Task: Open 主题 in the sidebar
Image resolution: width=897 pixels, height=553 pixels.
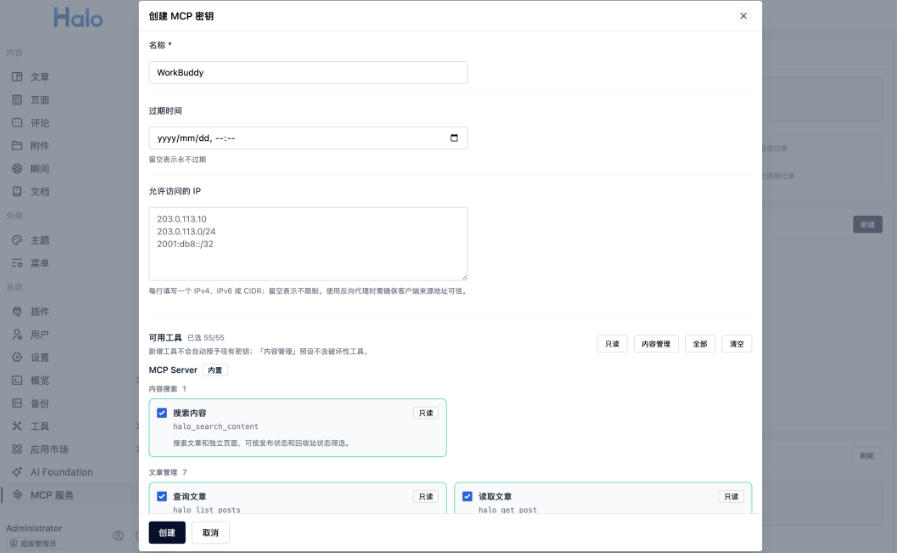Action: 39,240
